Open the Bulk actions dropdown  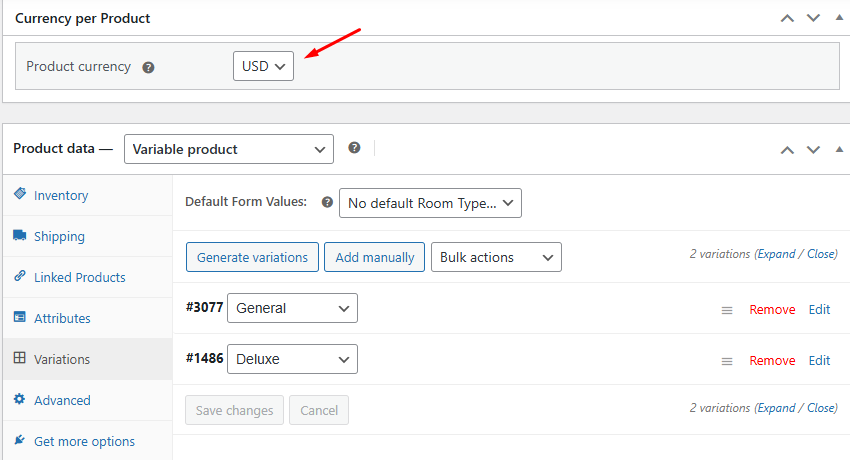click(x=496, y=257)
